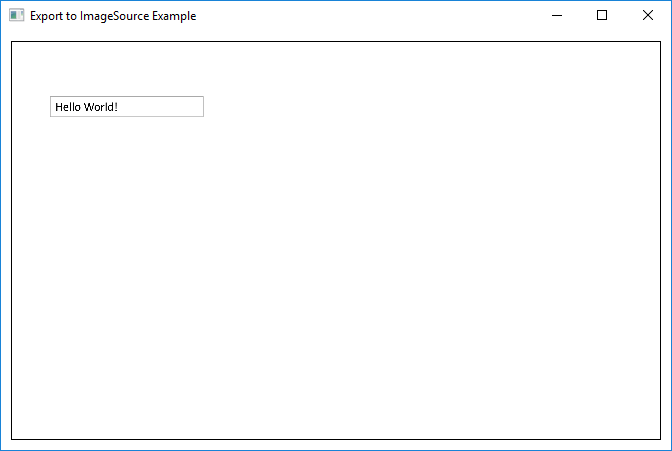Click the canvas gap left of the text box
Screen dimensions: 672x451
pyautogui.click(x=31, y=107)
